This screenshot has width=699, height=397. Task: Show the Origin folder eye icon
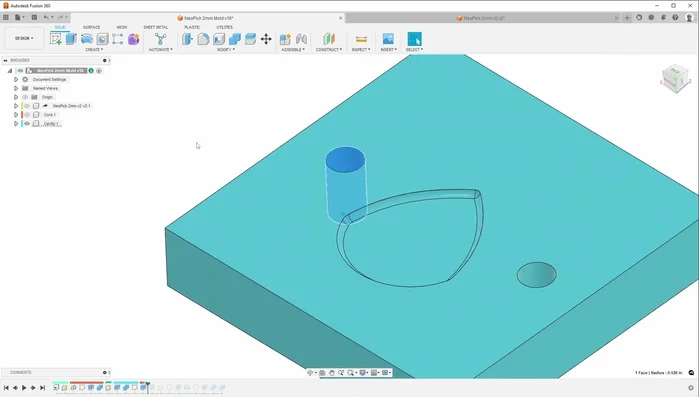coord(25,97)
